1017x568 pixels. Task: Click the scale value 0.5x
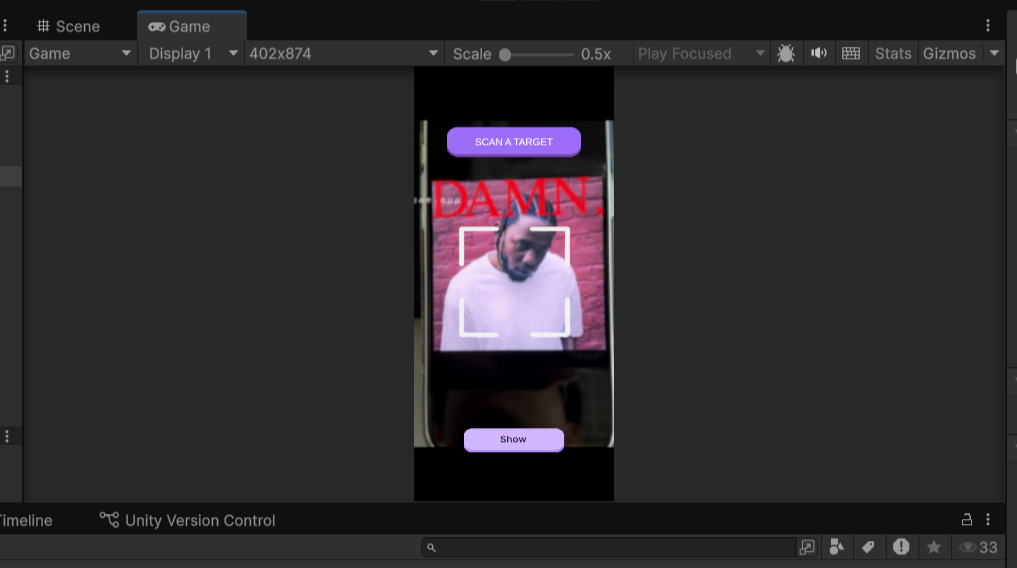point(595,54)
